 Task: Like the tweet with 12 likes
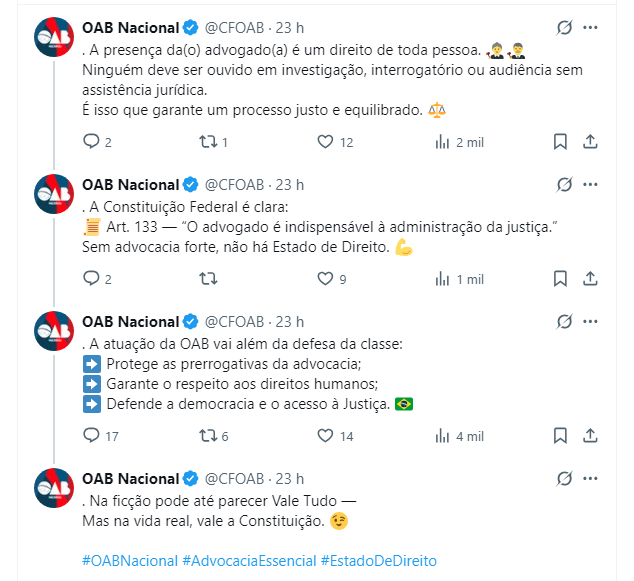[324, 142]
